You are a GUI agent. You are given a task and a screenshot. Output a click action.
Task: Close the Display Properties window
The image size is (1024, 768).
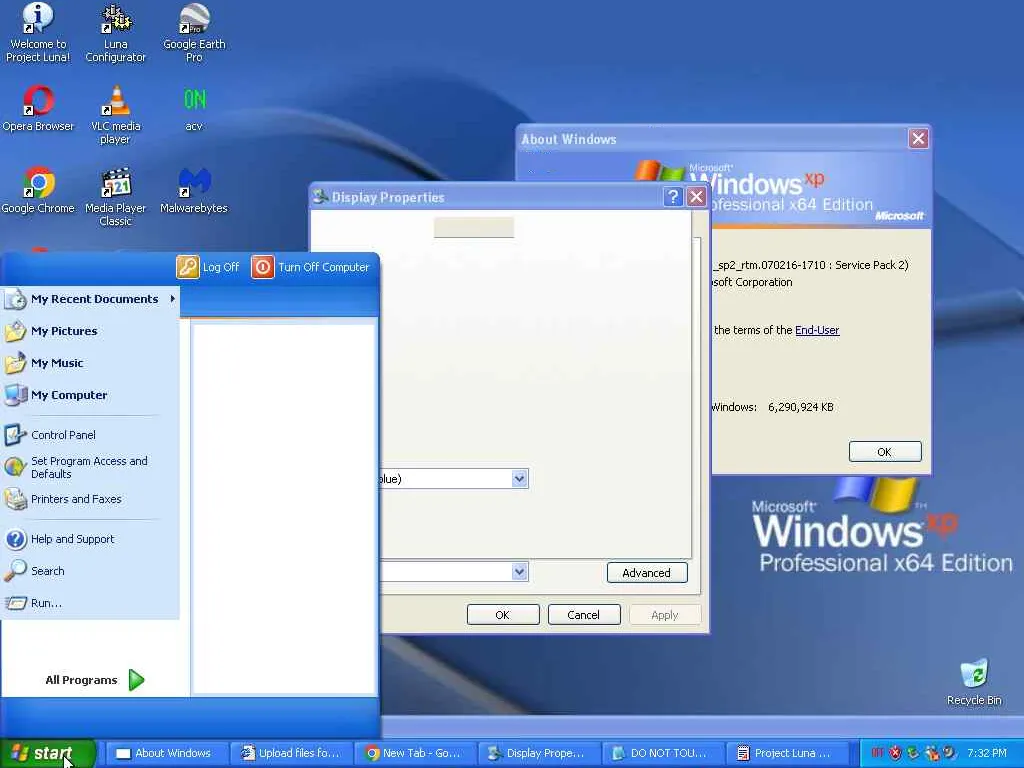pos(696,197)
